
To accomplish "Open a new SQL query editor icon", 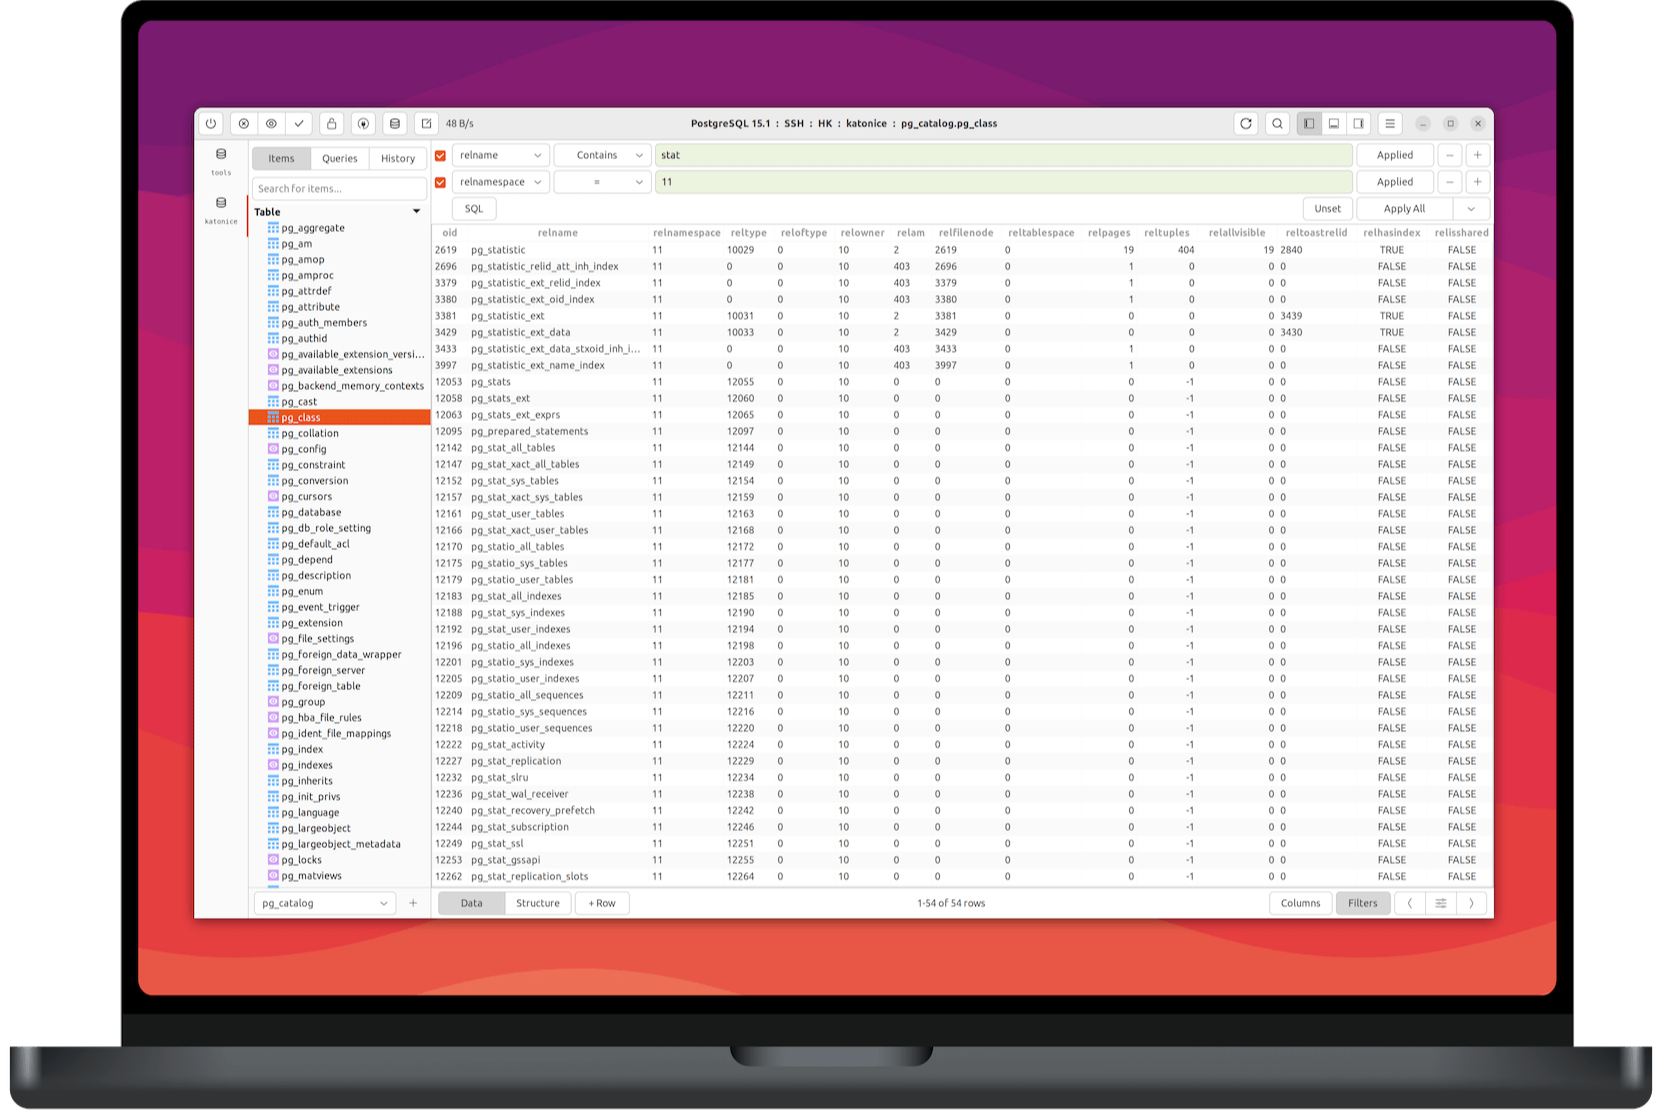I will pos(424,123).
